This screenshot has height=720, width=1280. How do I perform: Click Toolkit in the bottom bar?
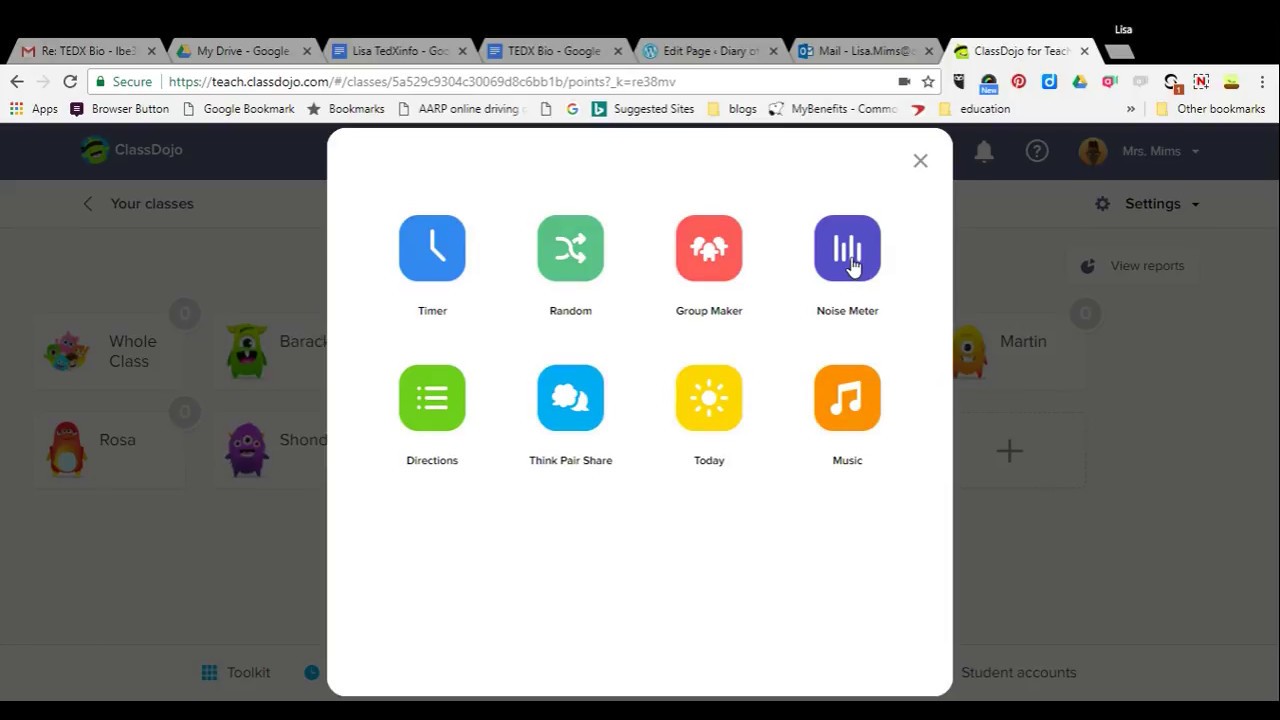[x=236, y=673]
